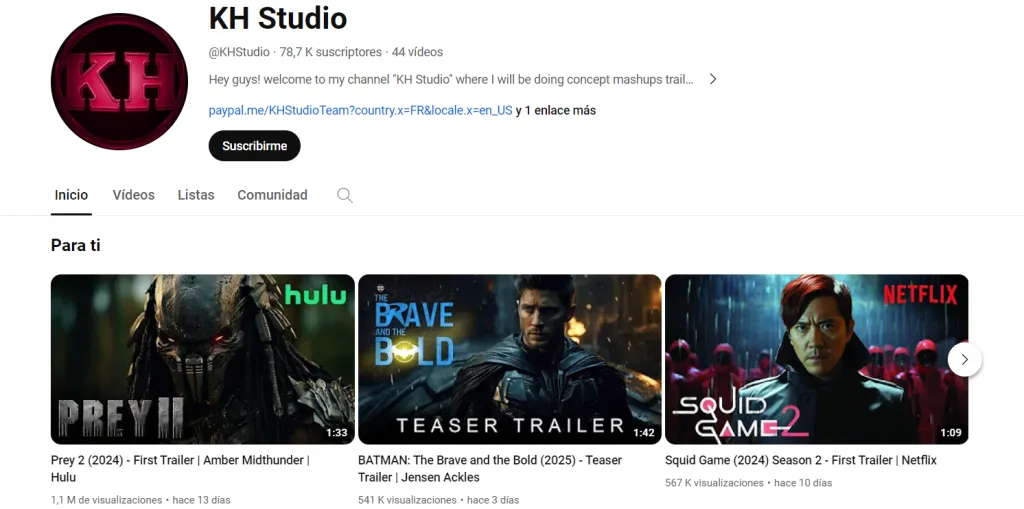
Task: Open the Squid Game 2 thumbnail
Action: click(816, 359)
